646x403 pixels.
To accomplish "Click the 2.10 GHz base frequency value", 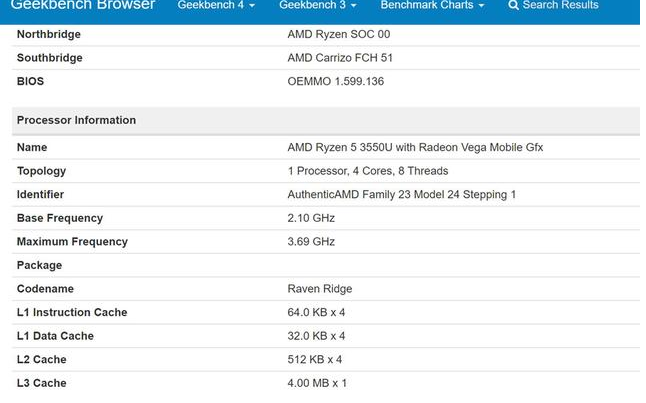I will coord(311,218).
